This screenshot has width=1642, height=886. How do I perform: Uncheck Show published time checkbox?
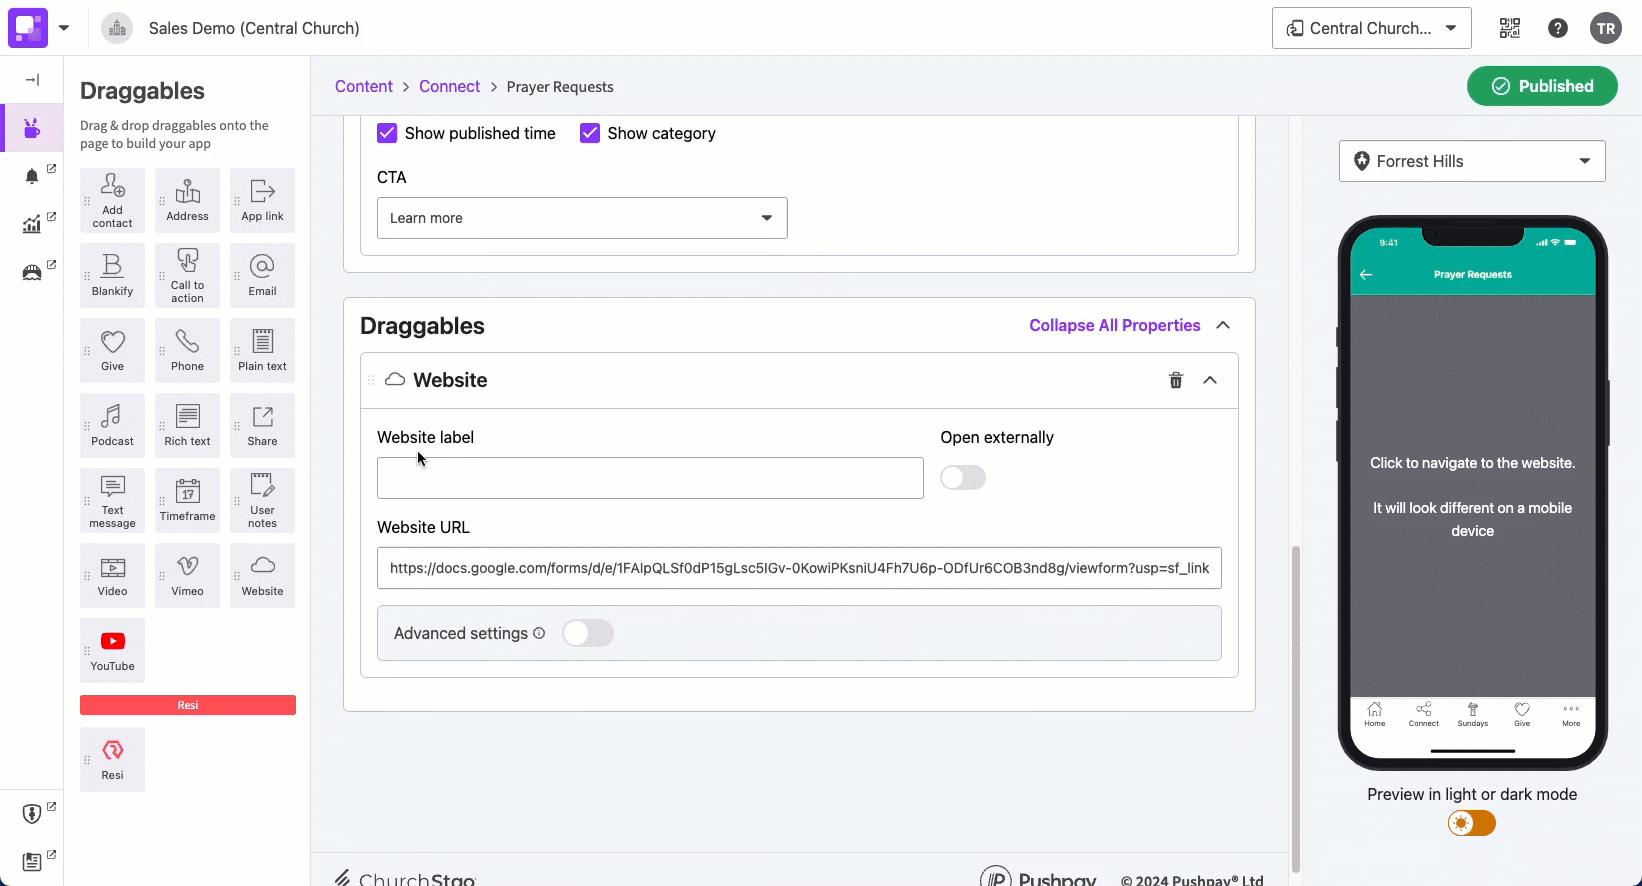tap(387, 133)
